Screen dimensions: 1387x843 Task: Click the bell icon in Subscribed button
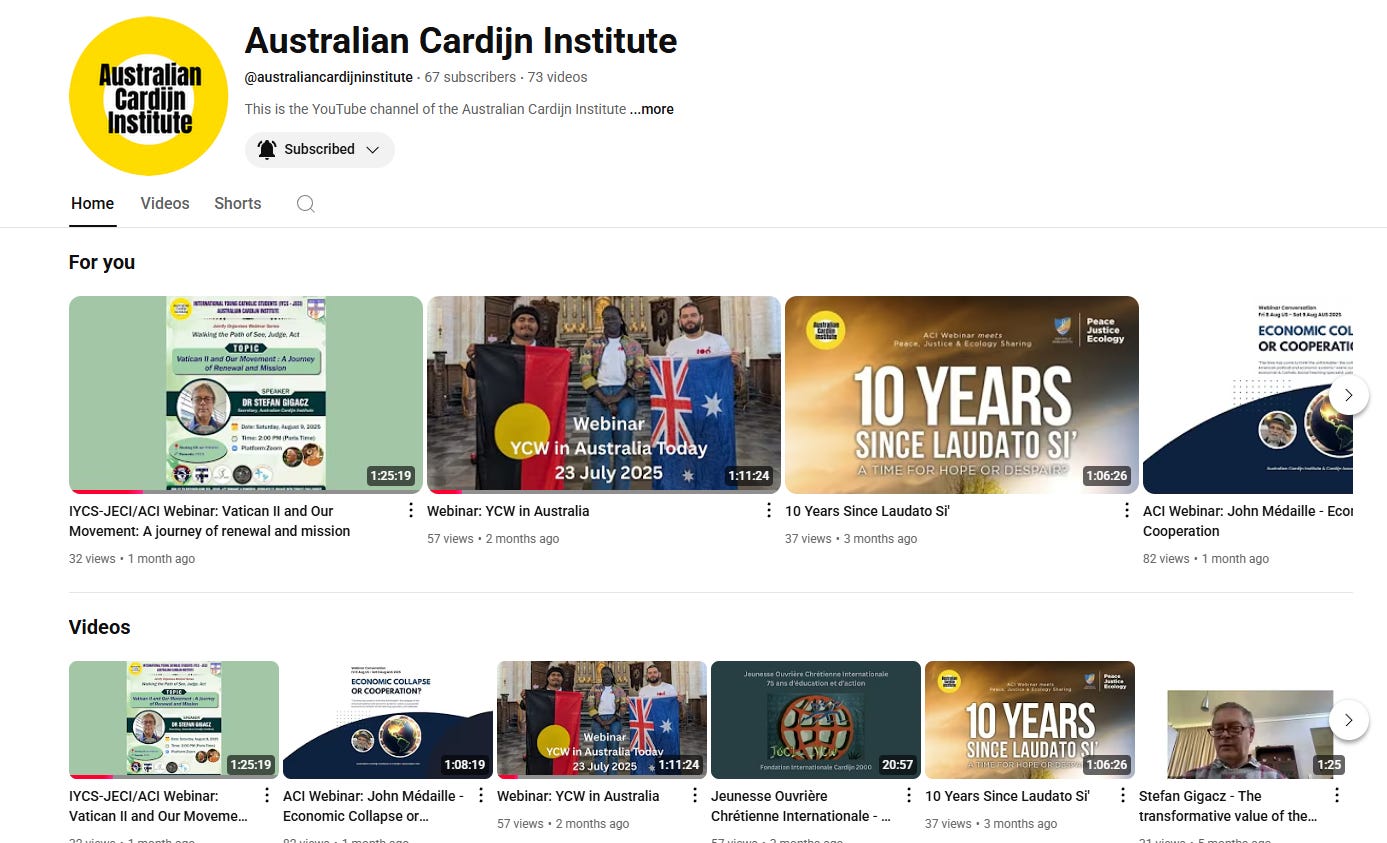click(x=267, y=150)
